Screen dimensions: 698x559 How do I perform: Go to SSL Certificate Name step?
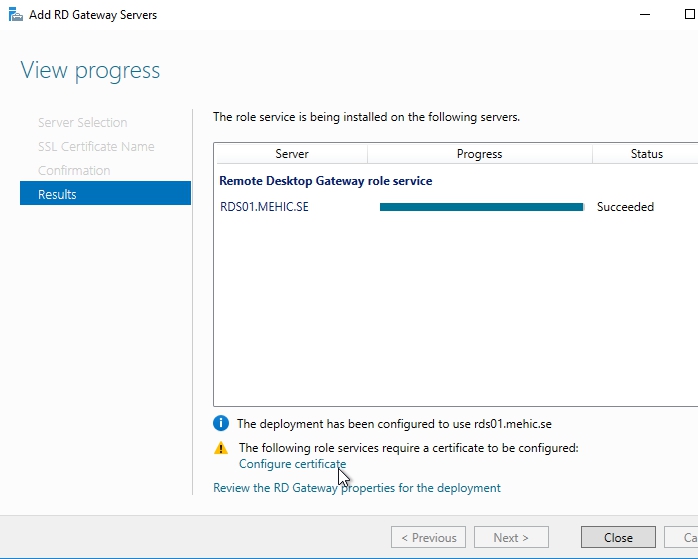tap(96, 146)
